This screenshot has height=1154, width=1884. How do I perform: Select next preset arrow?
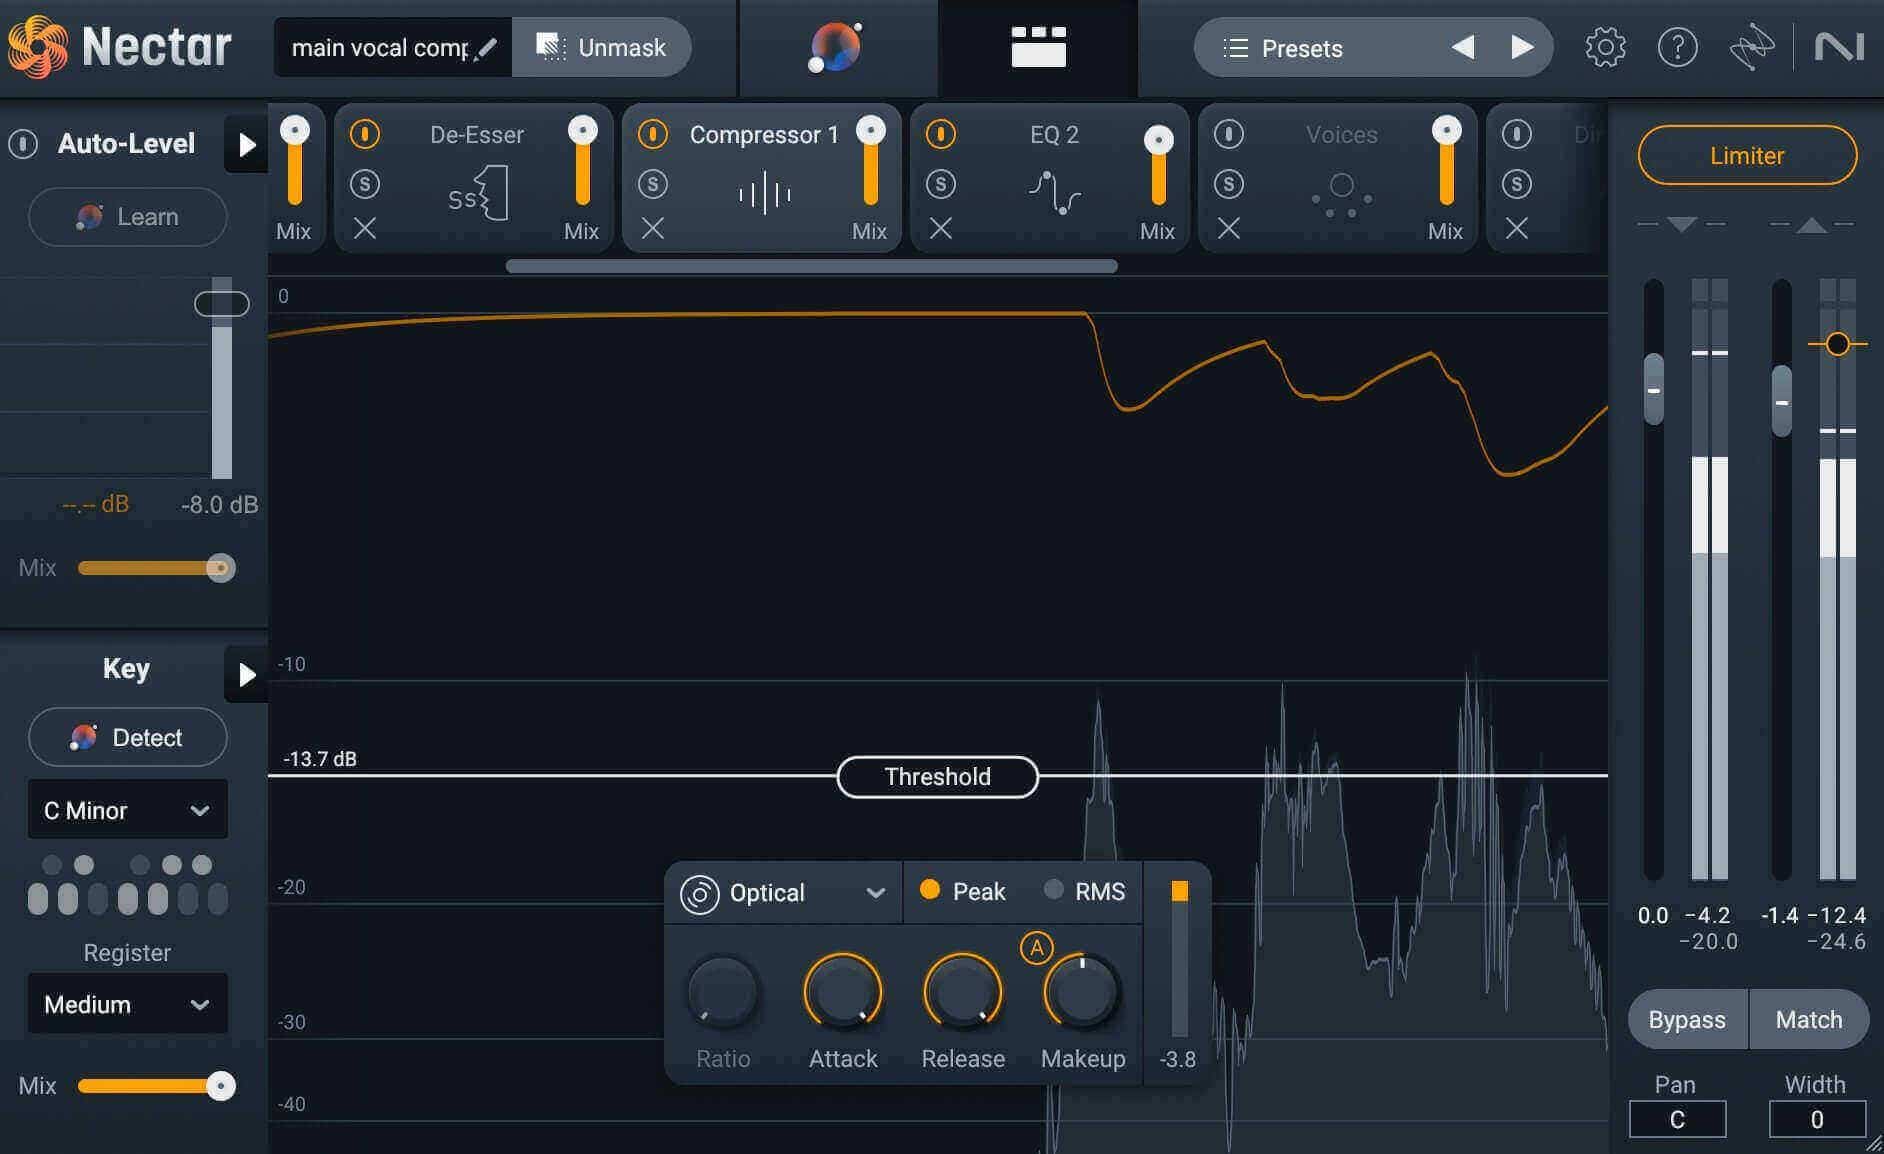[1521, 47]
